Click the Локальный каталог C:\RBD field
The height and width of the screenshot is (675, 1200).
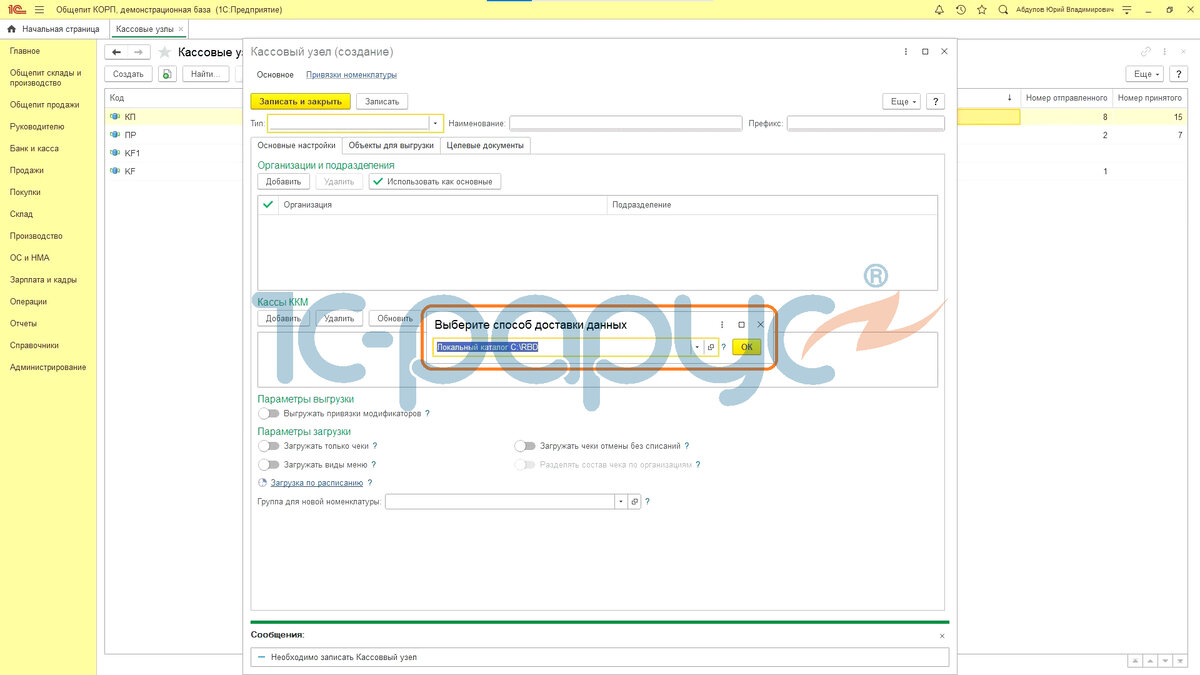[x=563, y=347]
